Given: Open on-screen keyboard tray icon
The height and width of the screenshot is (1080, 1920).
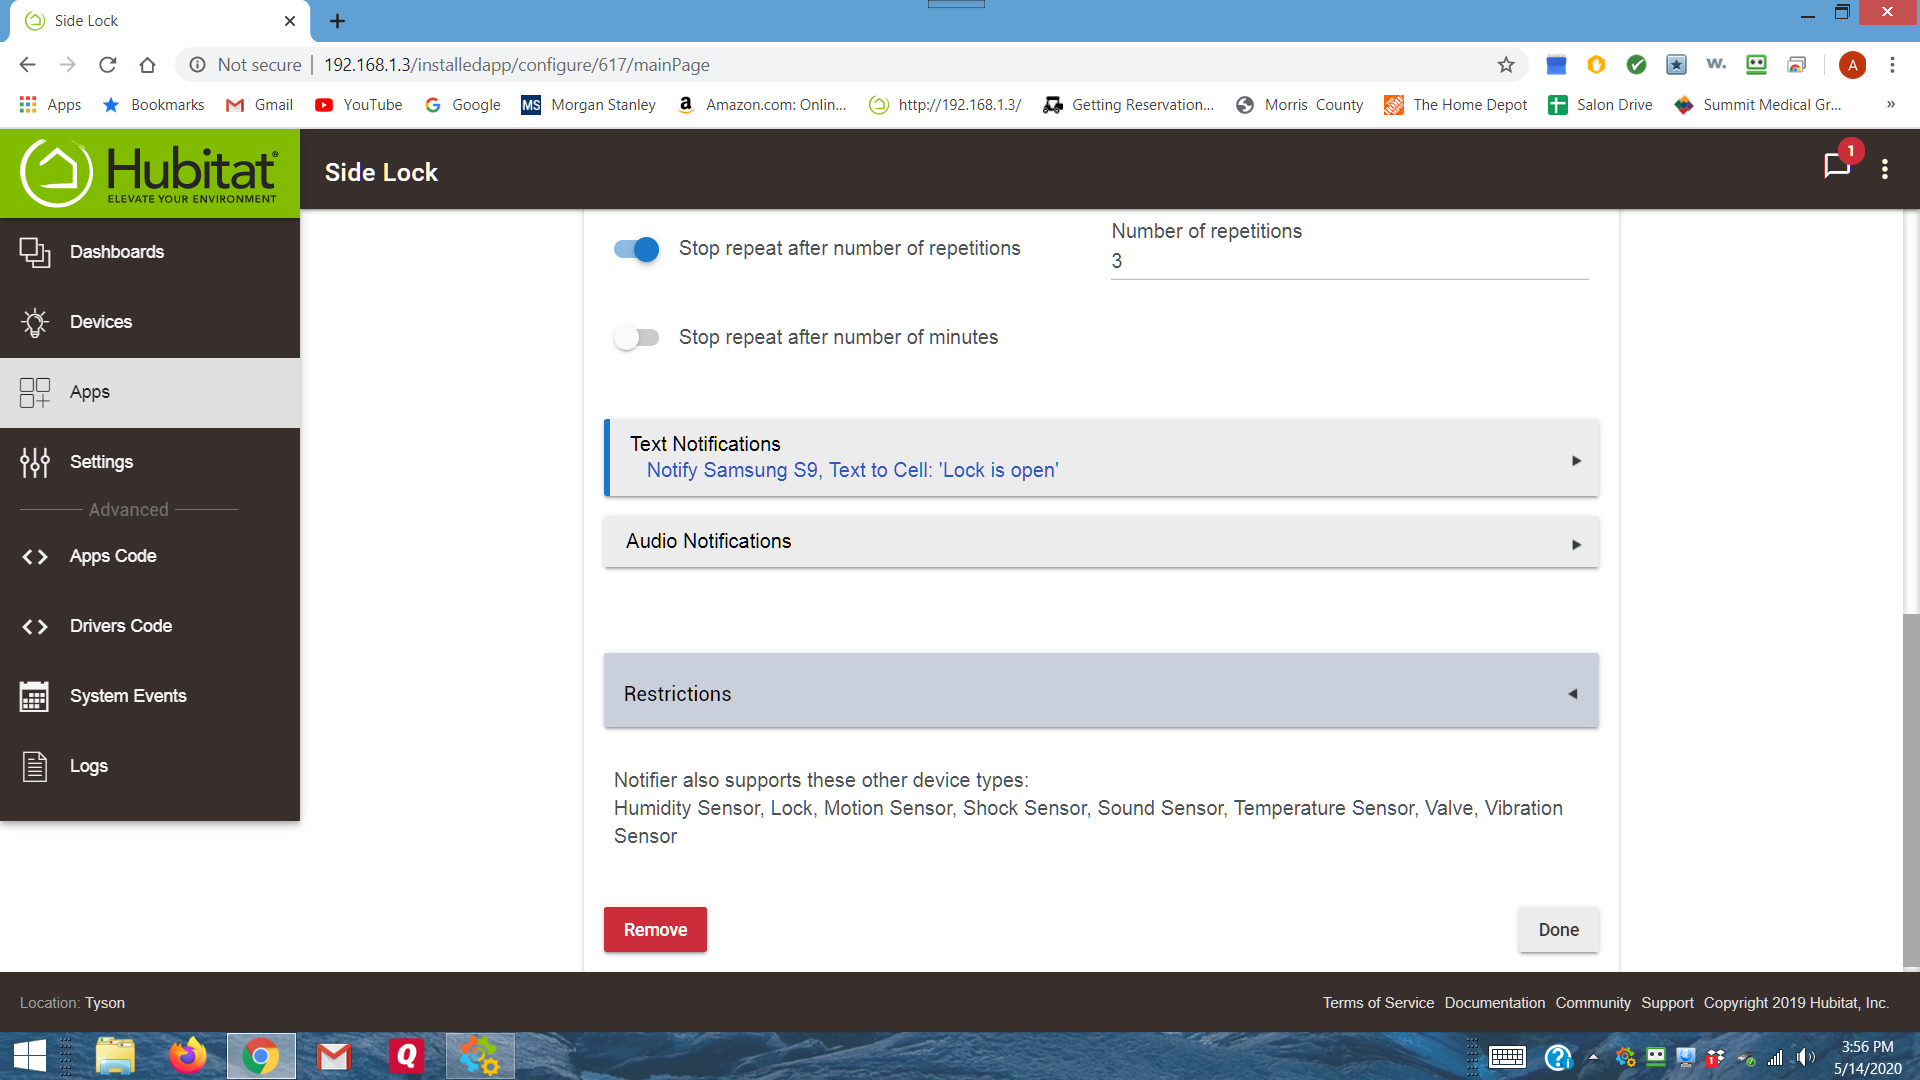Looking at the screenshot, I should (1507, 1057).
